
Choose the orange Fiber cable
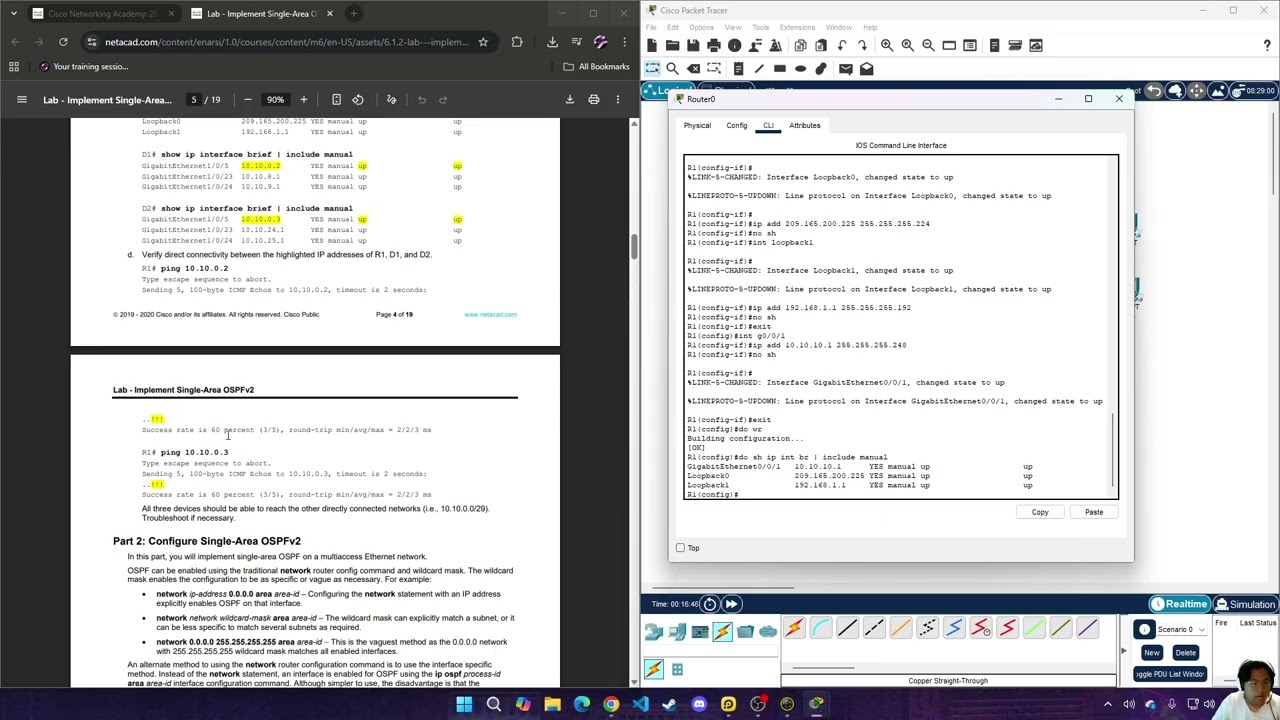[900, 628]
